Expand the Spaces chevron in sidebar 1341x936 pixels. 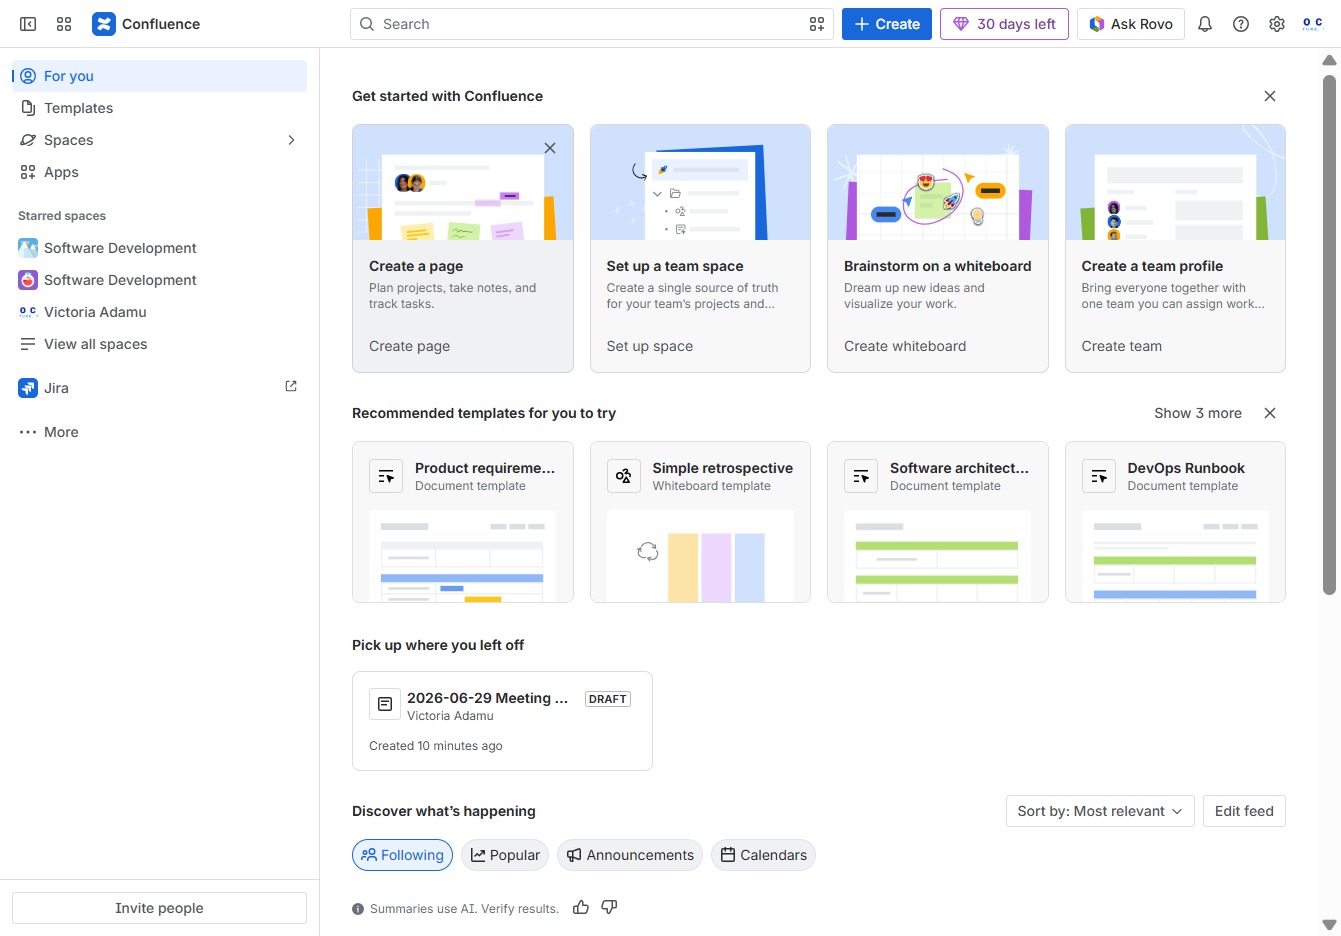pos(291,140)
